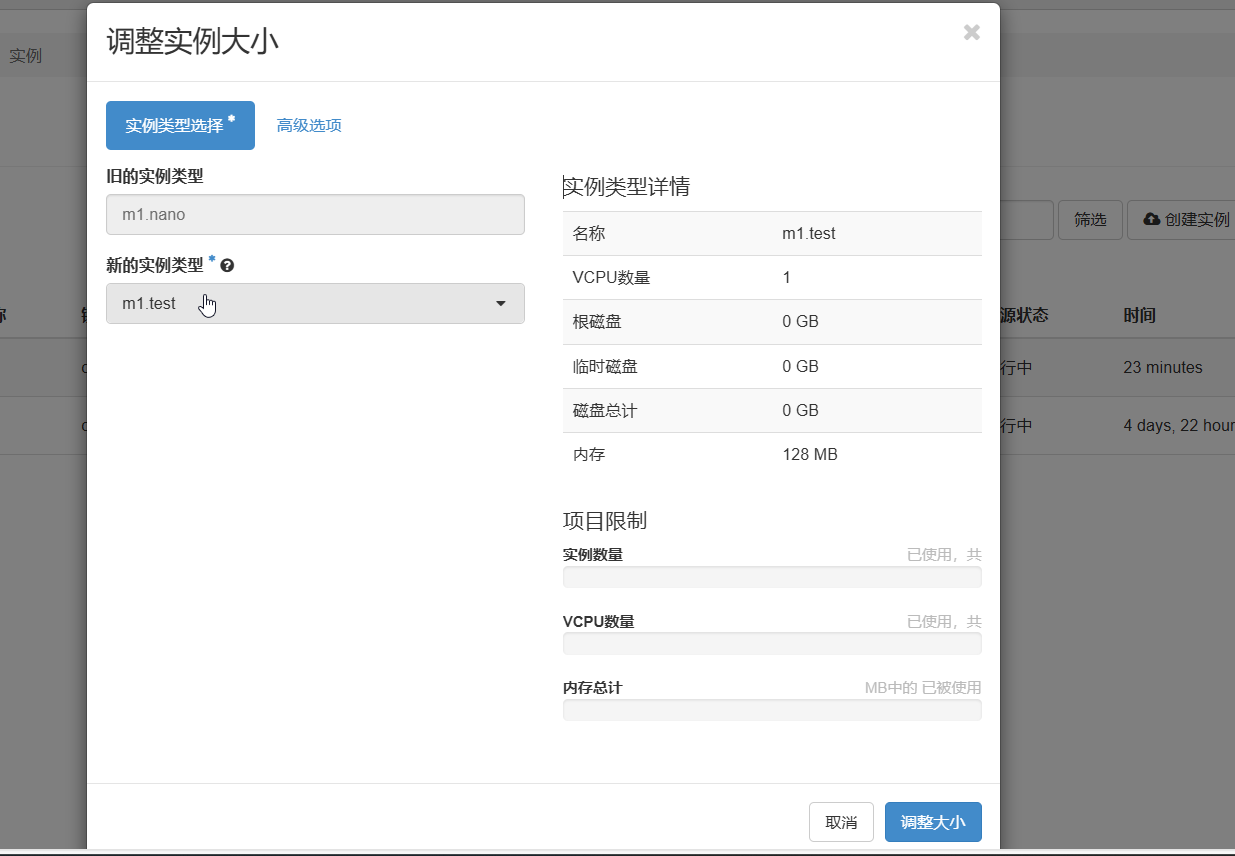The width and height of the screenshot is (1235, 856).
Task: Click the 项目限制 heading
Action: [x=605, y=520]
